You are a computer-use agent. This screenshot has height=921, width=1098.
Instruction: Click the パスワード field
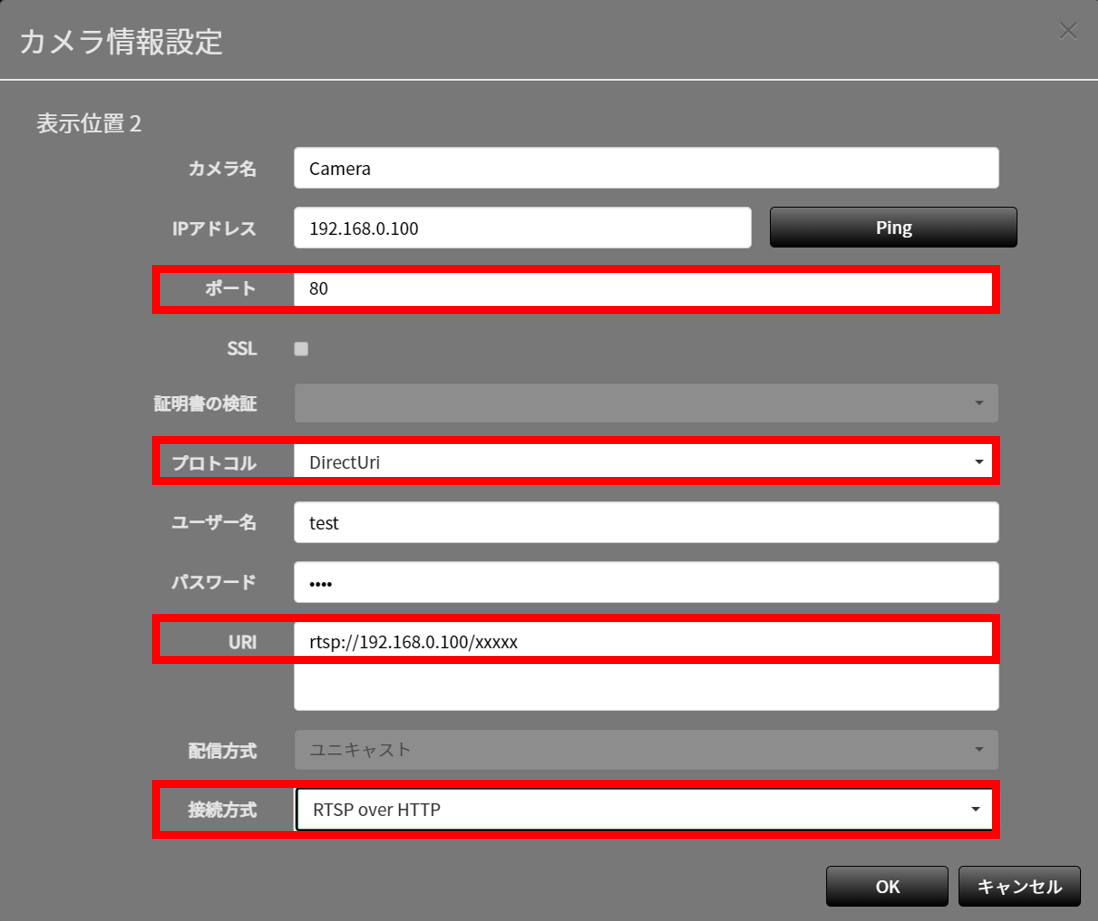[x=646, y=582]
